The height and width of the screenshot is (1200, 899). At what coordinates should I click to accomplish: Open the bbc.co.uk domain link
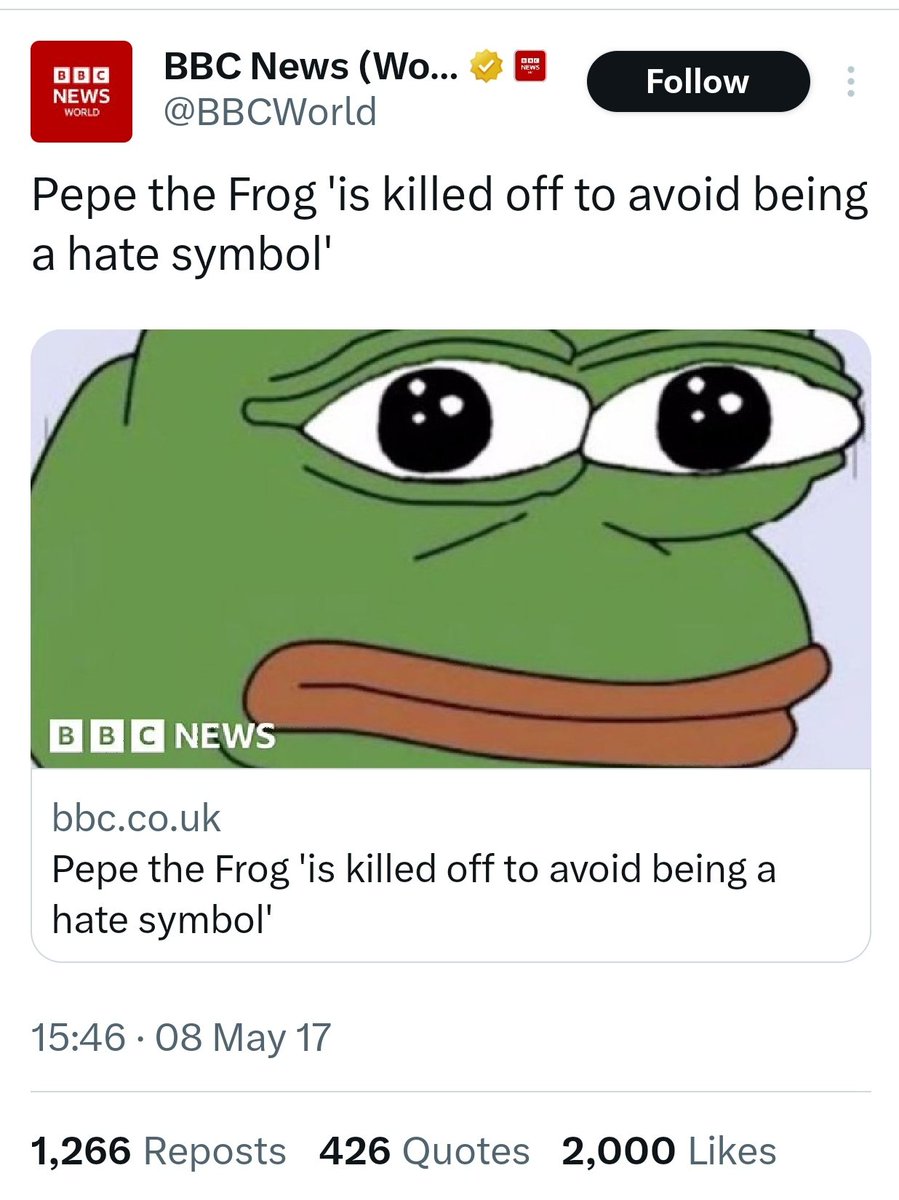pos(136,818)
